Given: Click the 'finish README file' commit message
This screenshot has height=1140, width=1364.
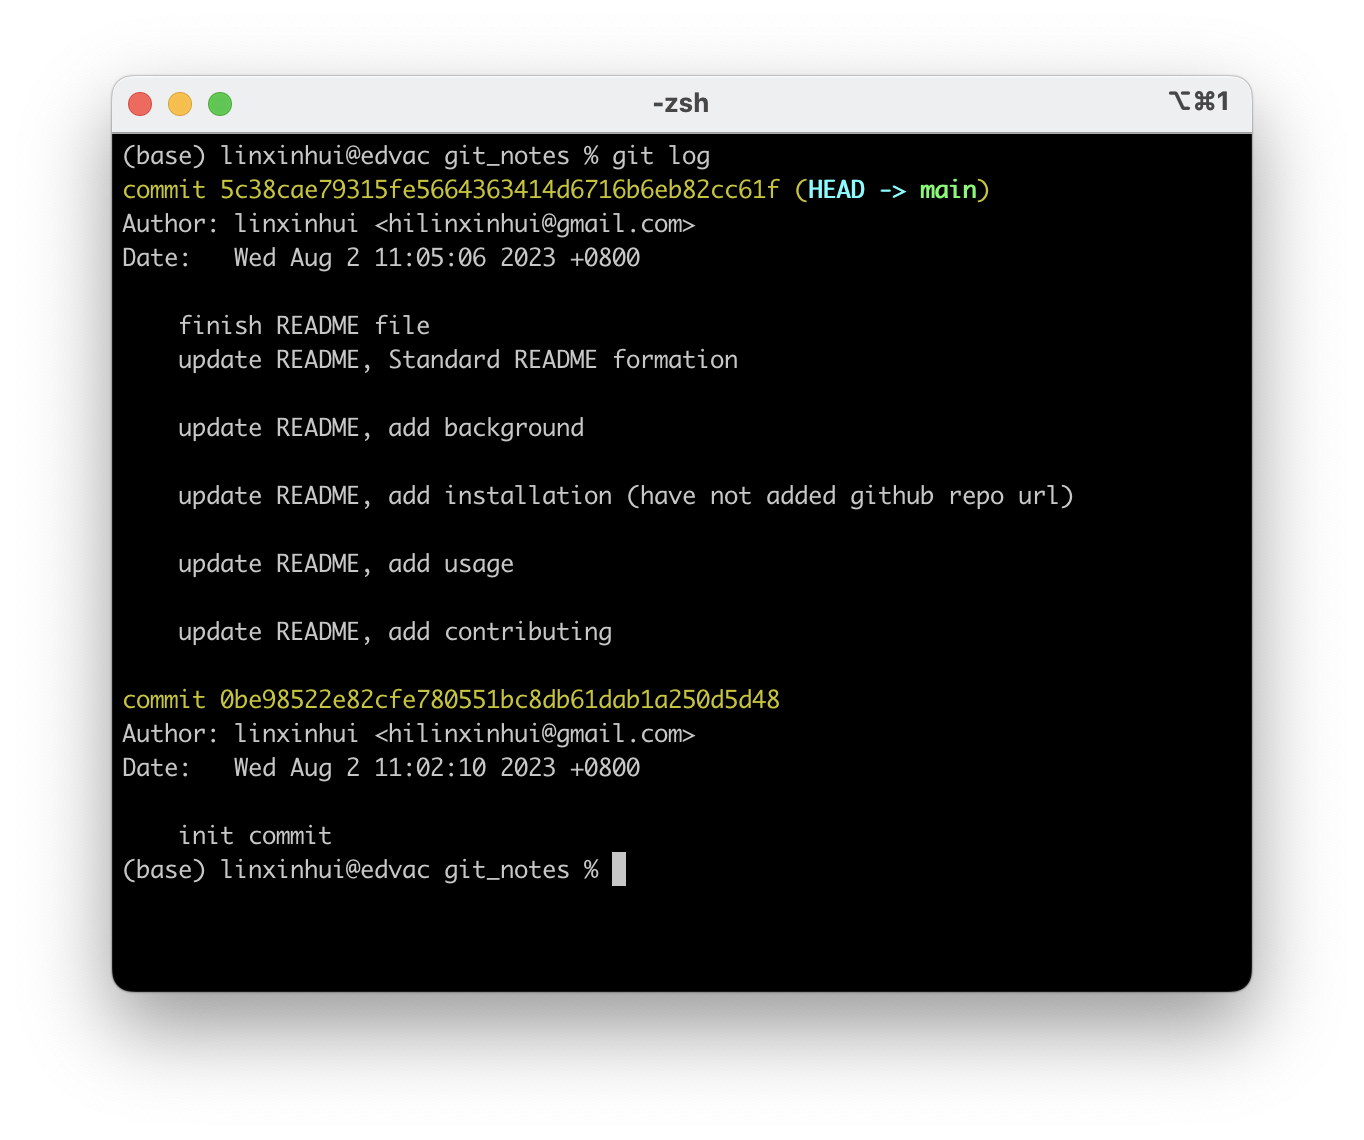Looking at the screenshot, I should 304,326.
